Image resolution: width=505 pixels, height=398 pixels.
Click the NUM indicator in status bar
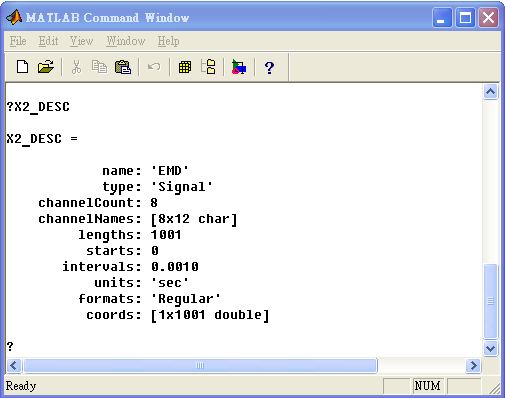coord(427,386)
